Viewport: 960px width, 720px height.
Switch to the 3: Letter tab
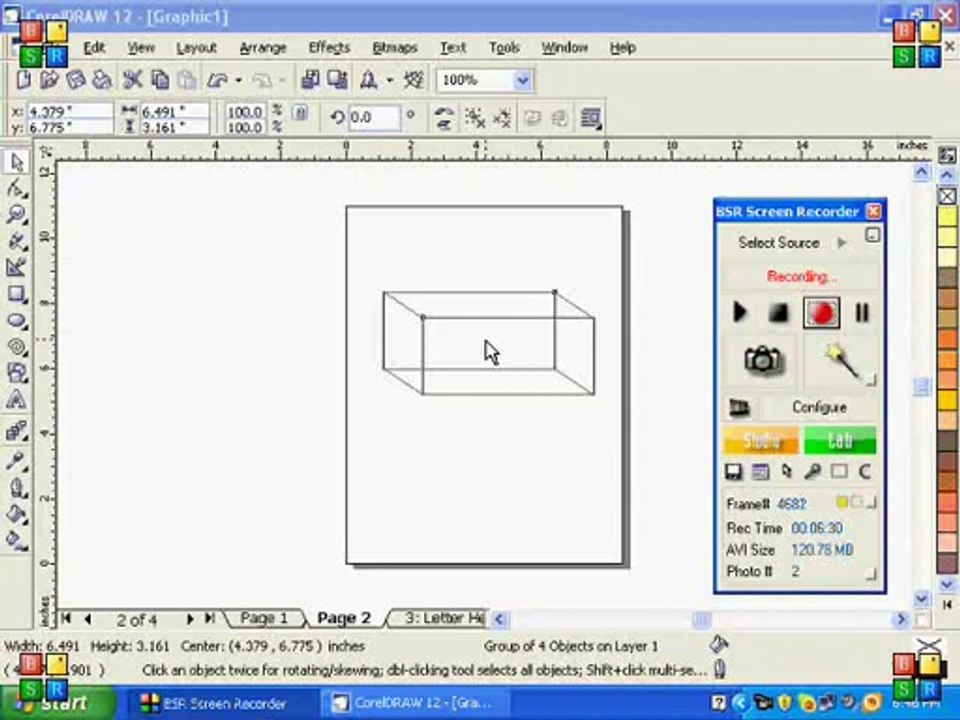442,618
